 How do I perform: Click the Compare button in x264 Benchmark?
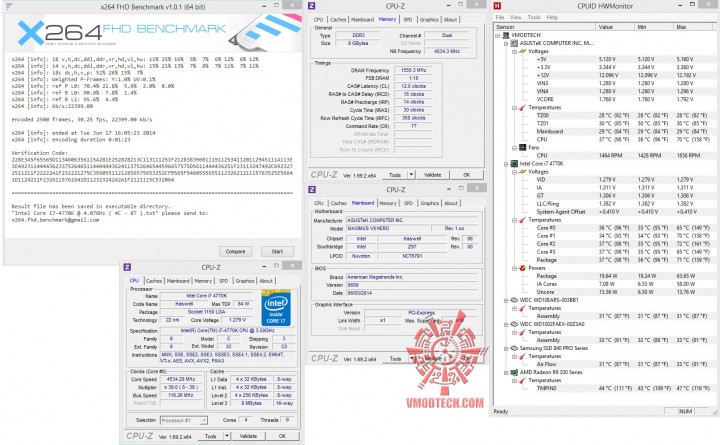tap(236, 251)
